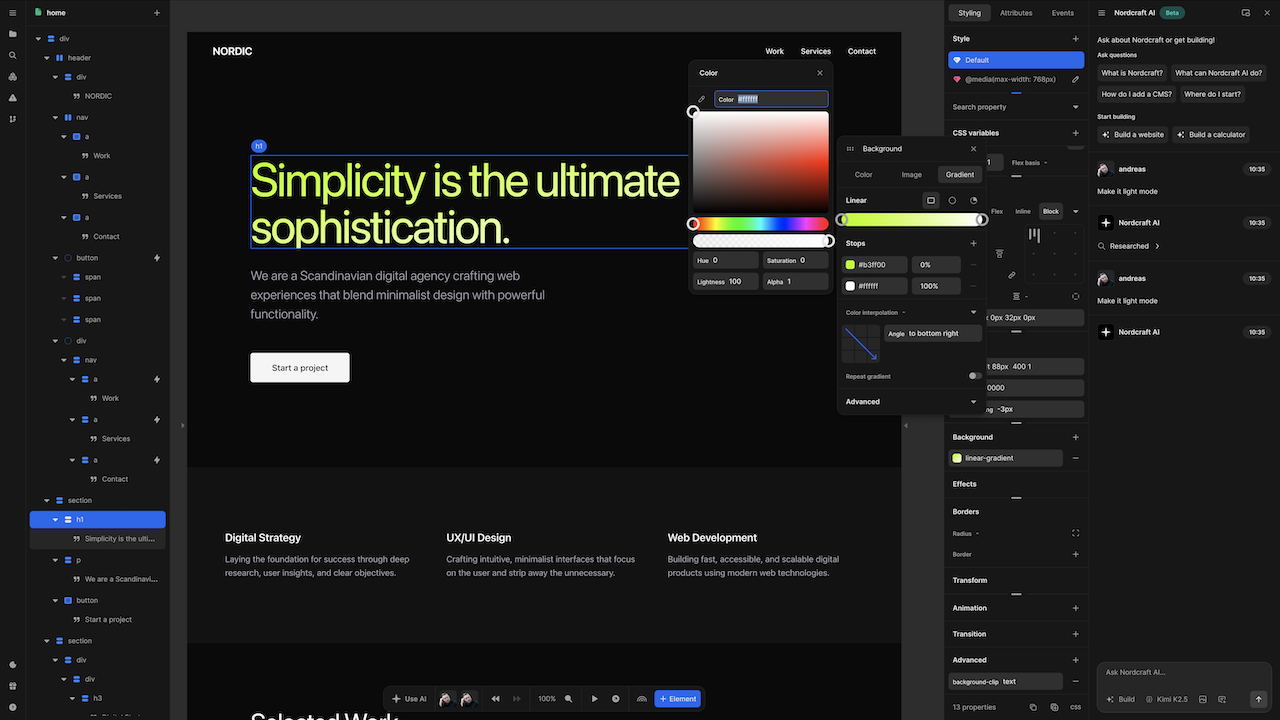Select the conic gradient type icon

coord(973,200)
